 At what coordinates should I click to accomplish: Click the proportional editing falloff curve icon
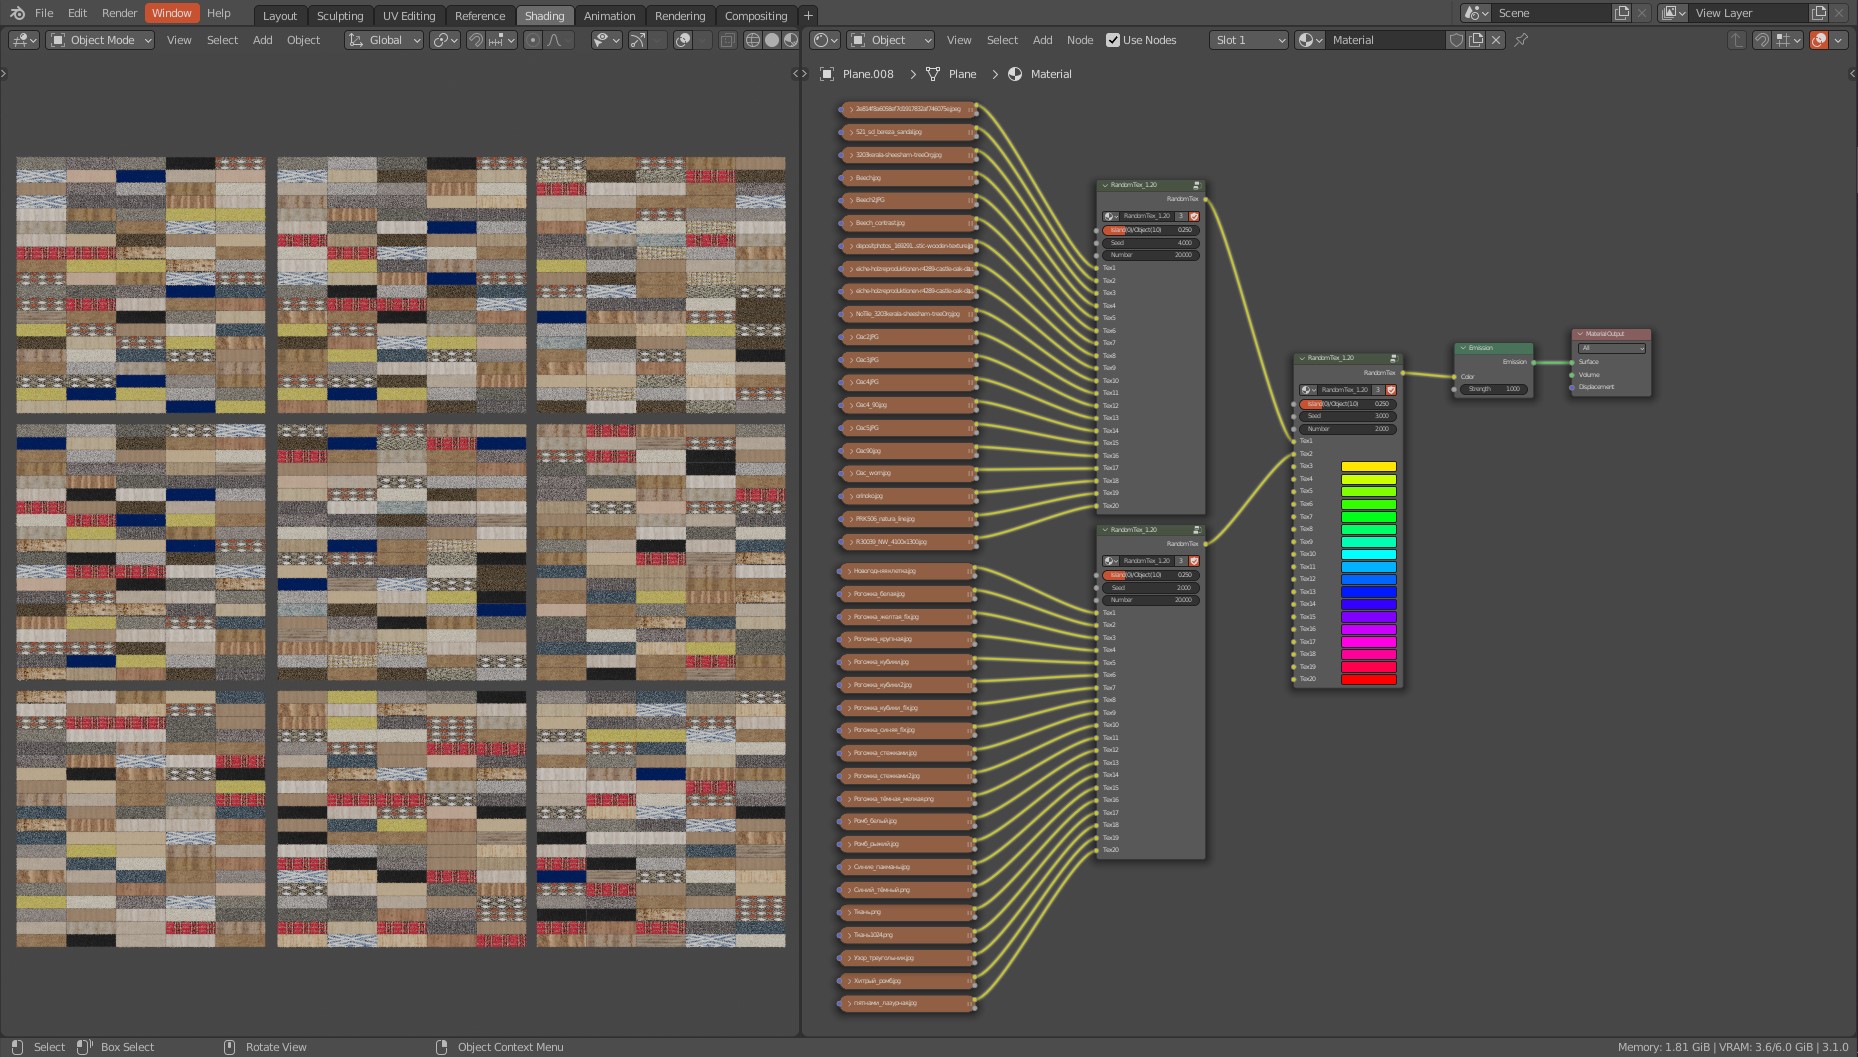556,40
